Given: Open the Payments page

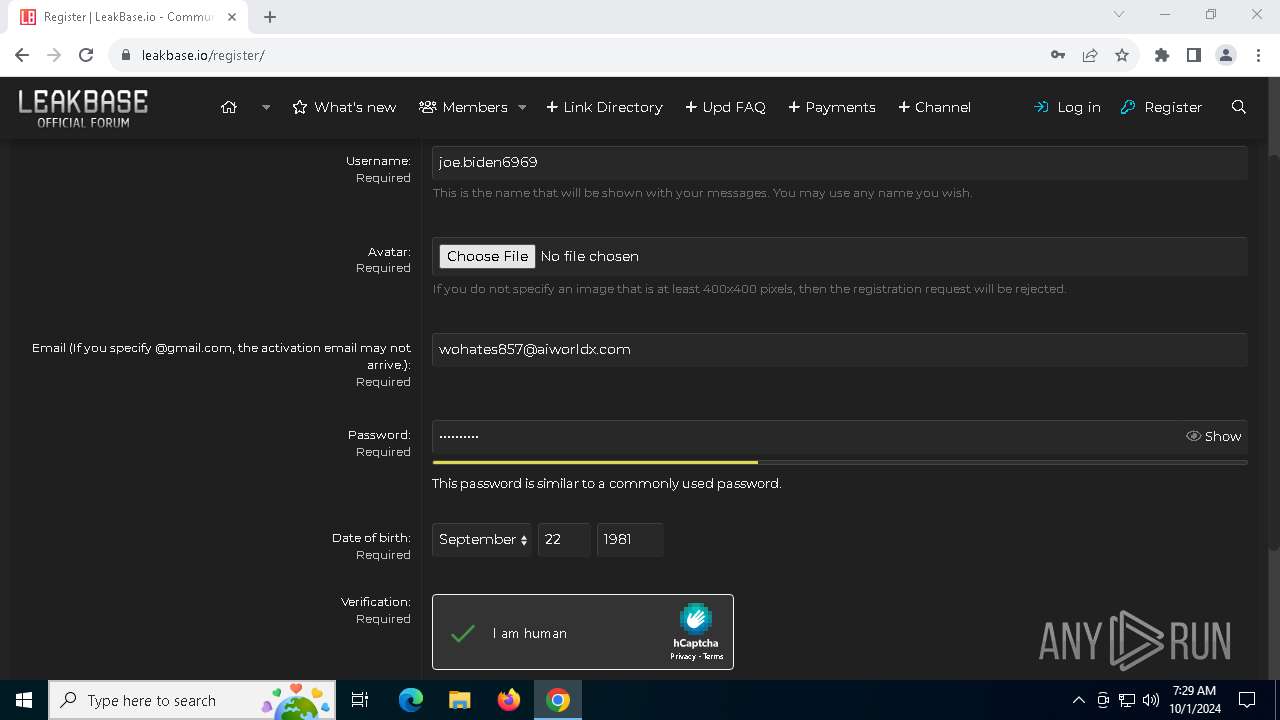Looking at the screenshot, I should pyautogui.click(x=831, y=107).
